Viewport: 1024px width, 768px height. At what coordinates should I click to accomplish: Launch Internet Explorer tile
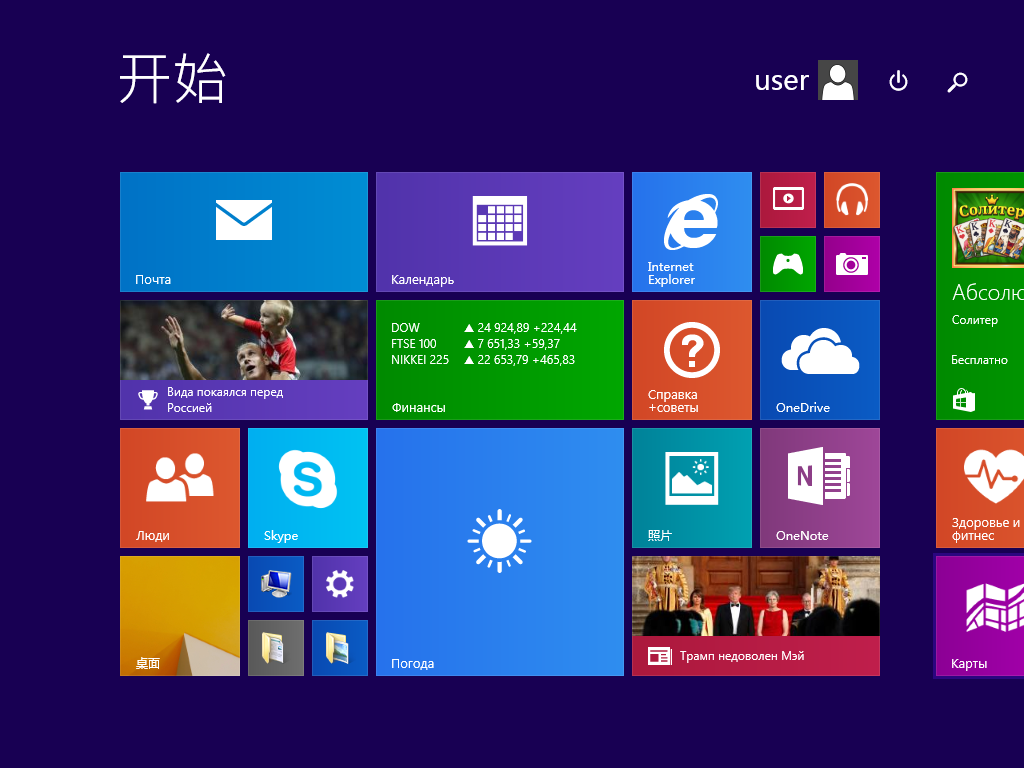(691, 231)
